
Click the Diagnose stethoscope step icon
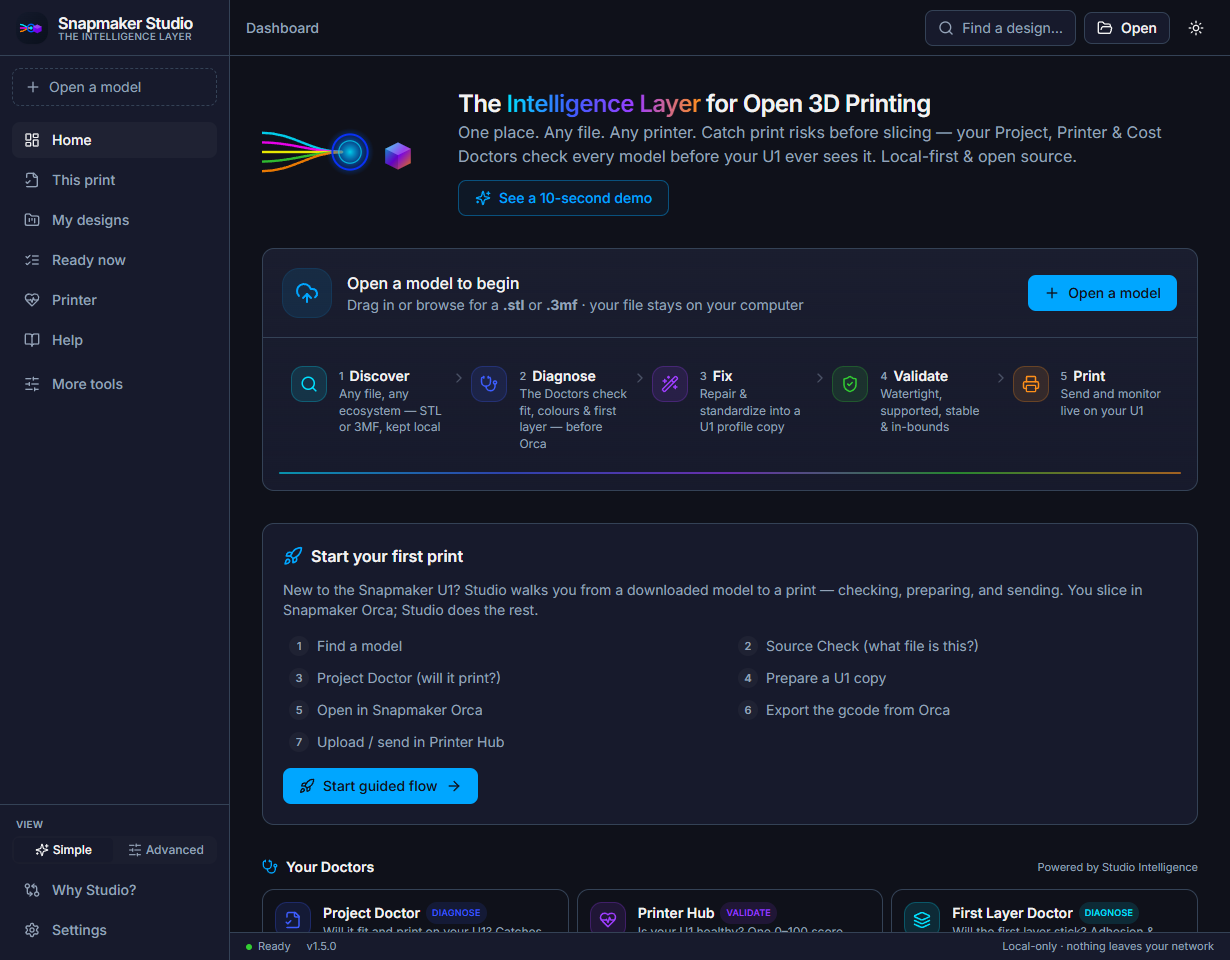click(x=489, y=384)
